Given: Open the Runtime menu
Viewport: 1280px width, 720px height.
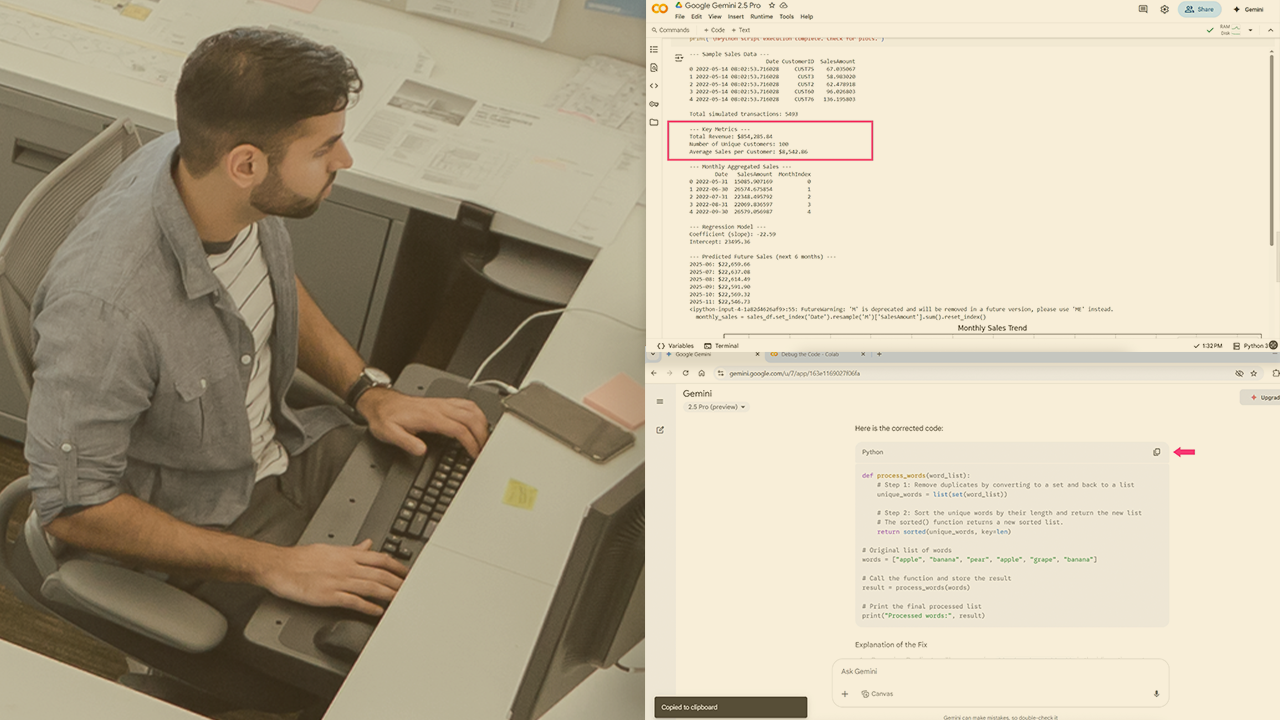Looking at the screenshot, I should point(761,17).
